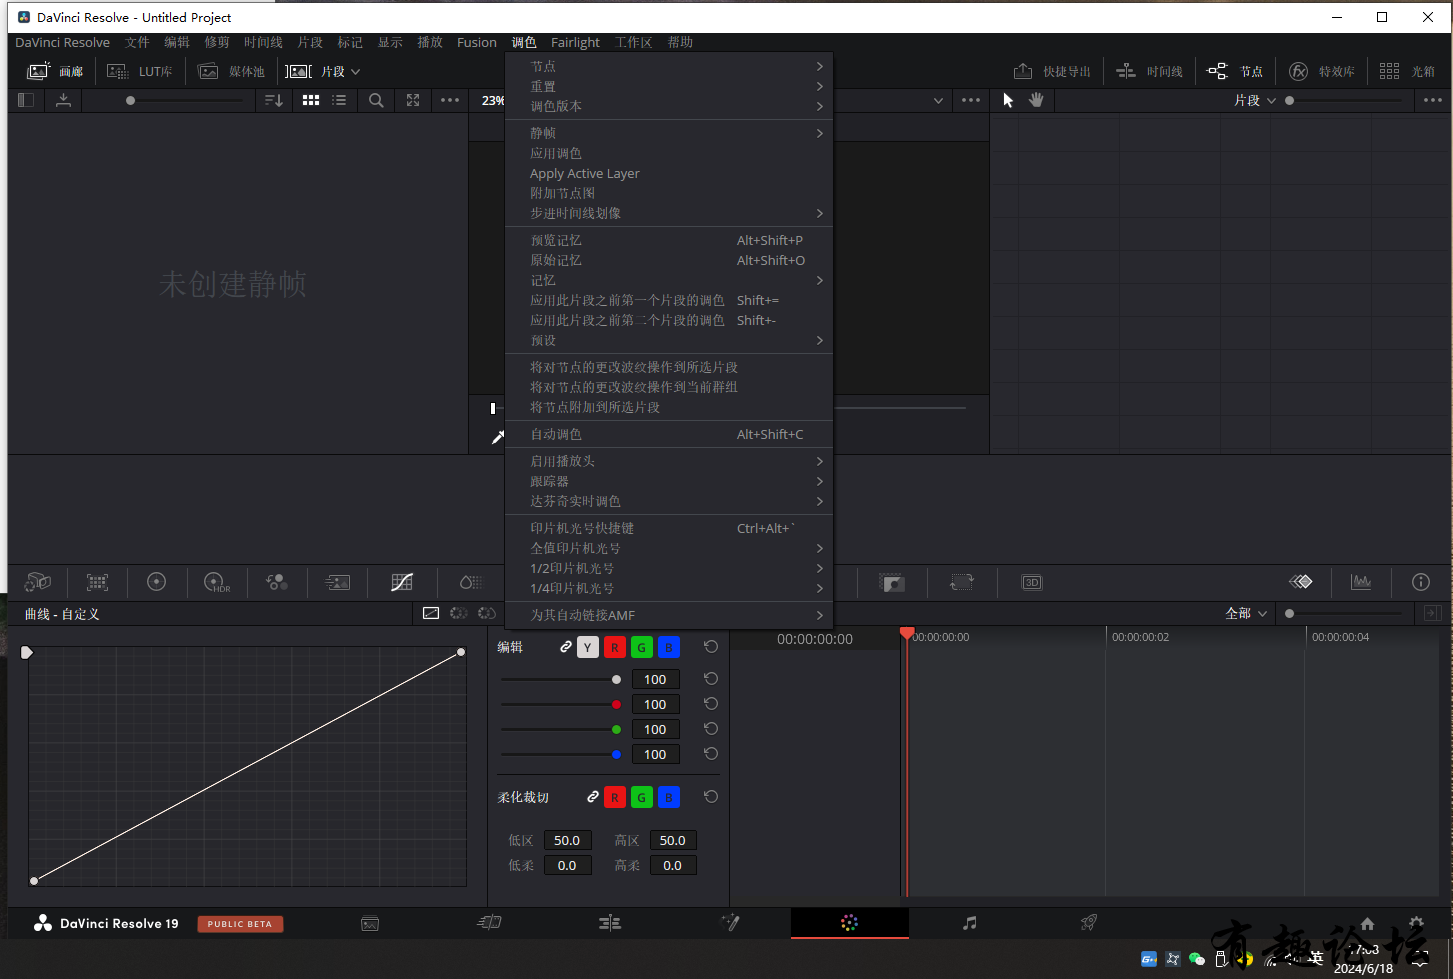
Task: Click the 快捷导出 quick export button
Action: [x=1052, y=71]
